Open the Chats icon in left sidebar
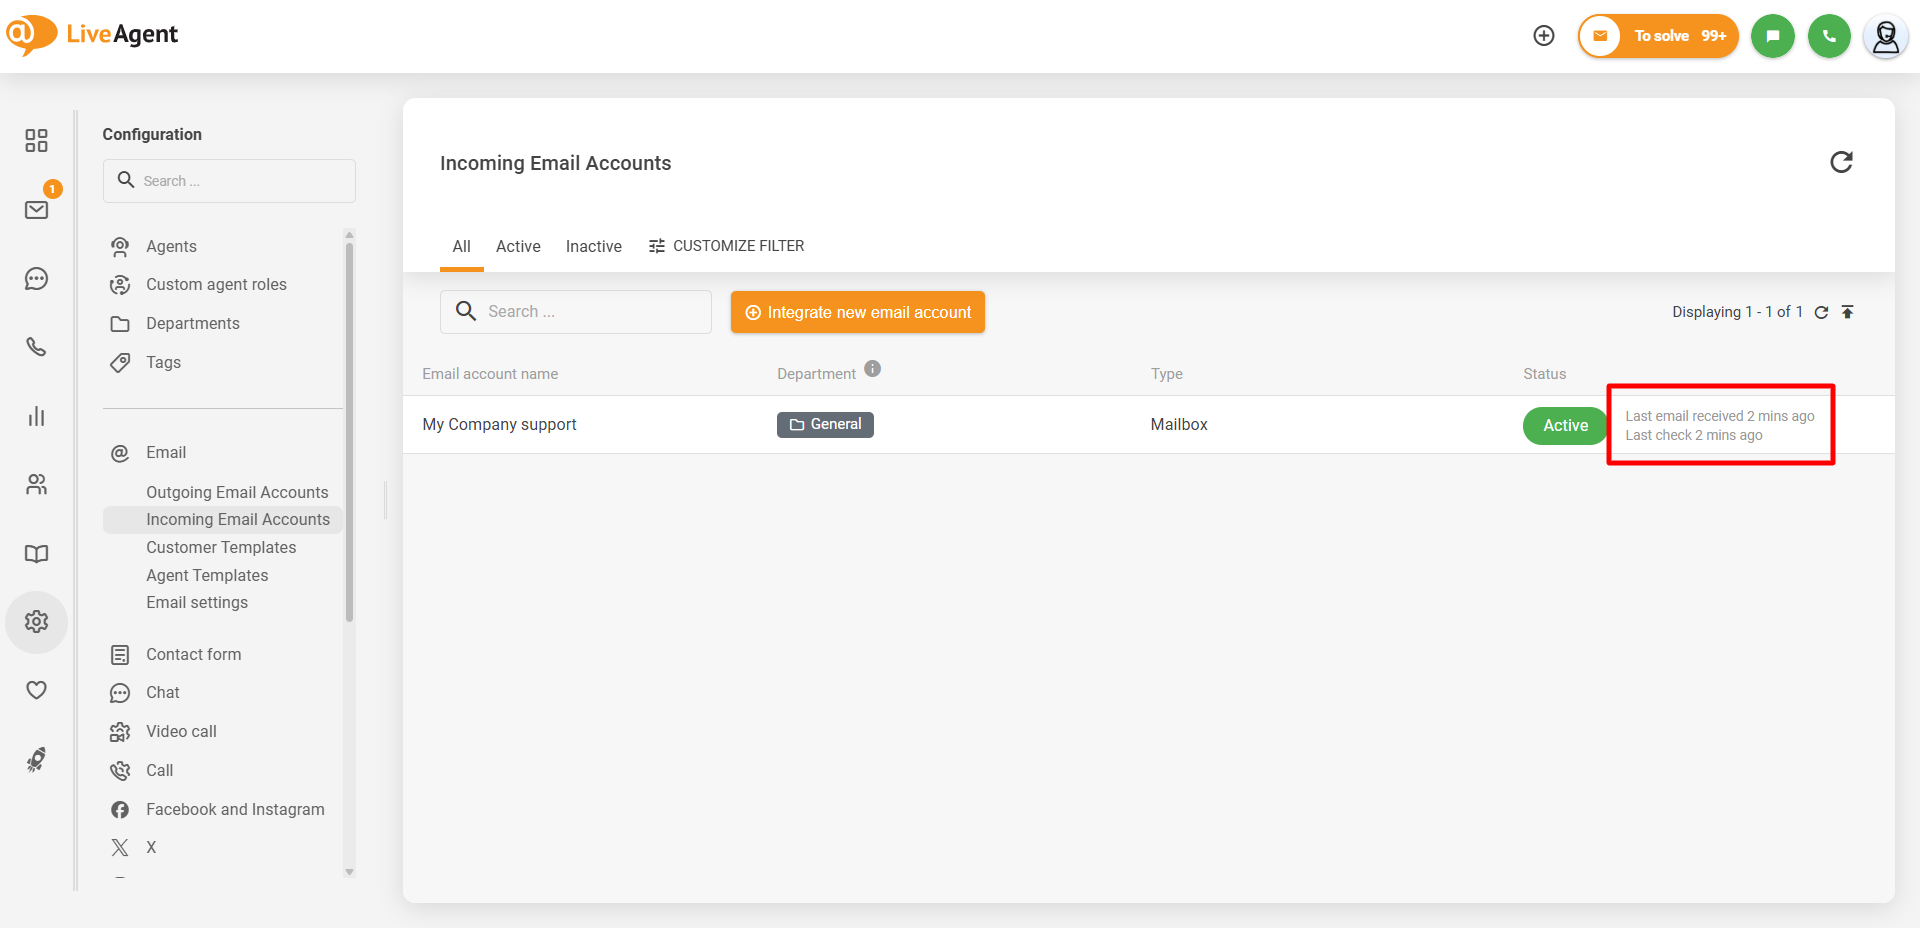Viewport: 1920px width, 928px height. pos(37,279)
